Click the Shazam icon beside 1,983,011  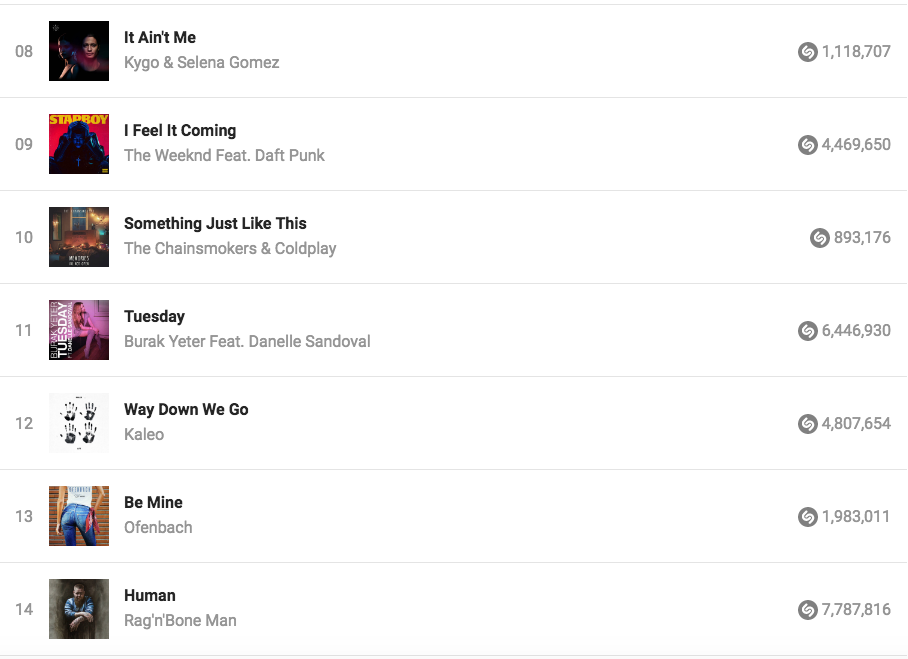pyautogui.click(x=808, y=517)
